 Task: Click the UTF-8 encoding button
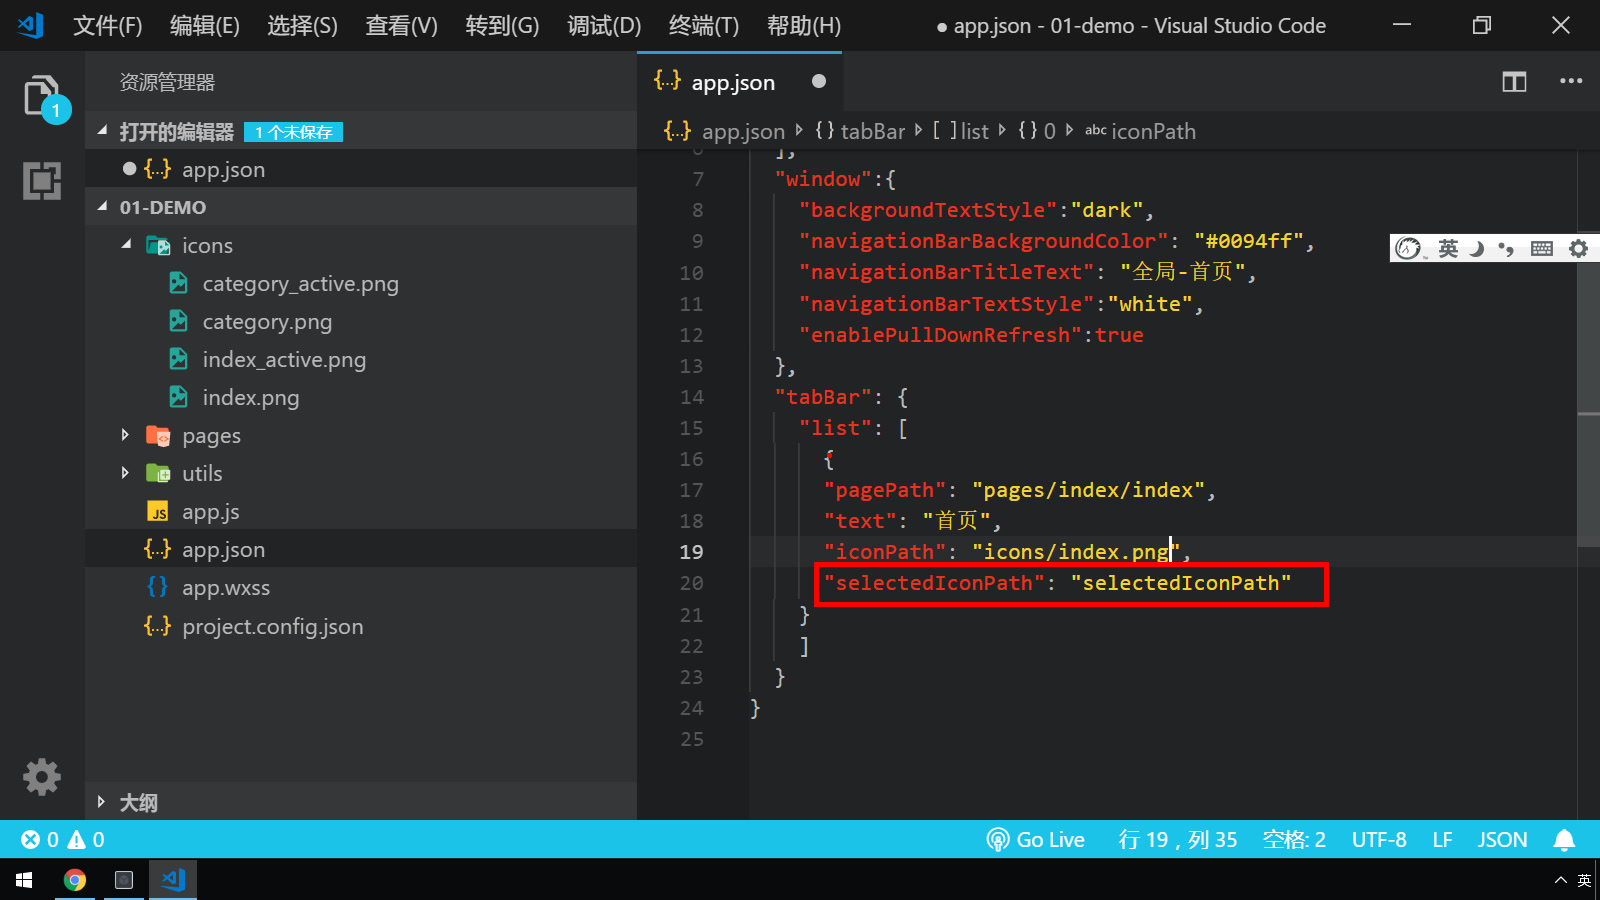click(x=1378, y=840)
